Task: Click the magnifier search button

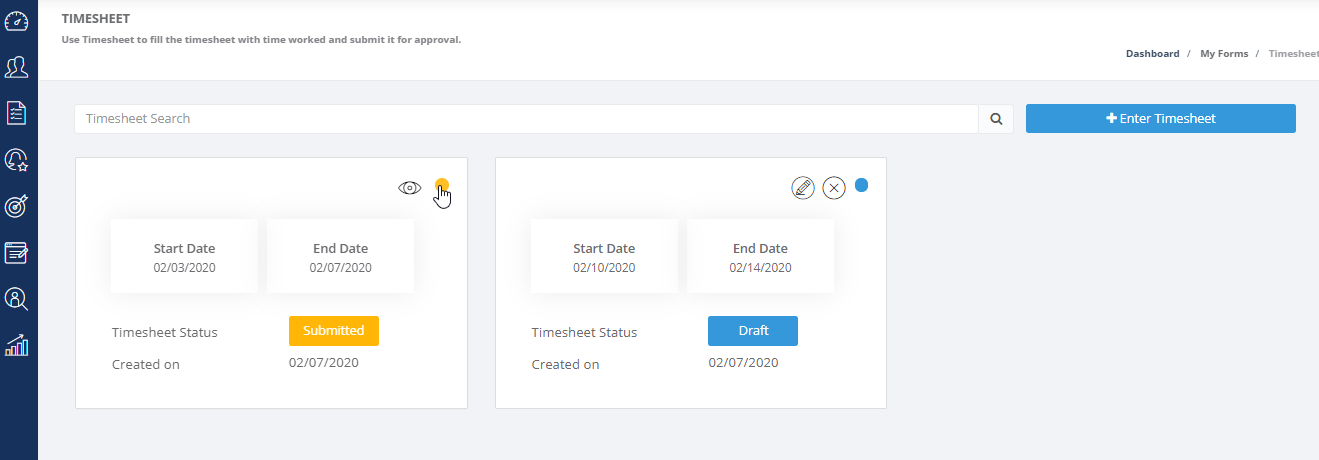Action: [x=996, y=119]
